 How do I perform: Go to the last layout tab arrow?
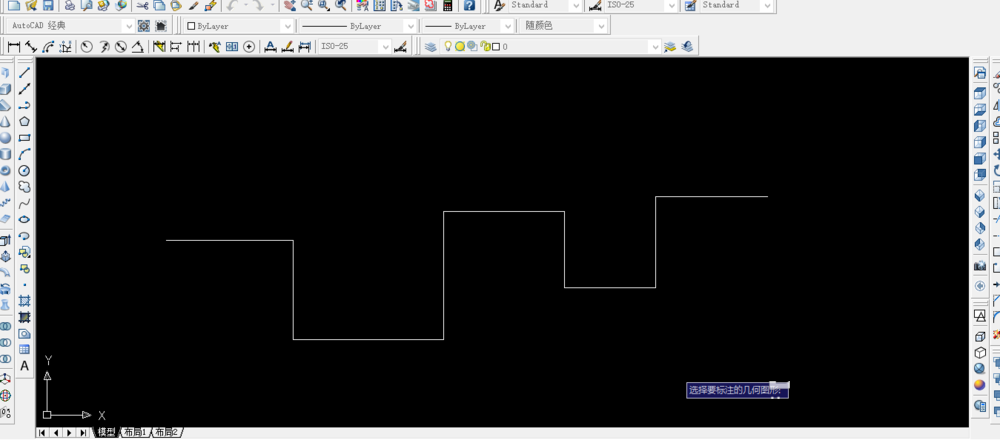coord(83,432)
